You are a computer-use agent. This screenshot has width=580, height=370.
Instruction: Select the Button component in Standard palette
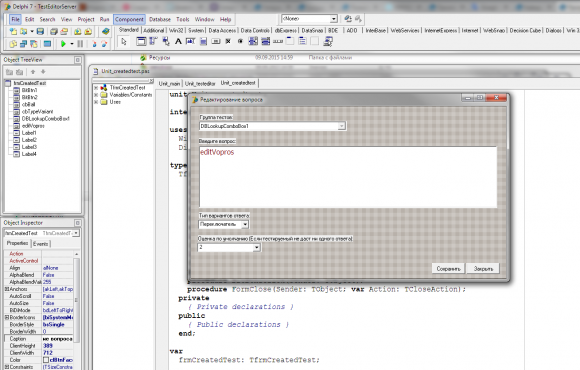pyautogui.click(x=216, y=41)
